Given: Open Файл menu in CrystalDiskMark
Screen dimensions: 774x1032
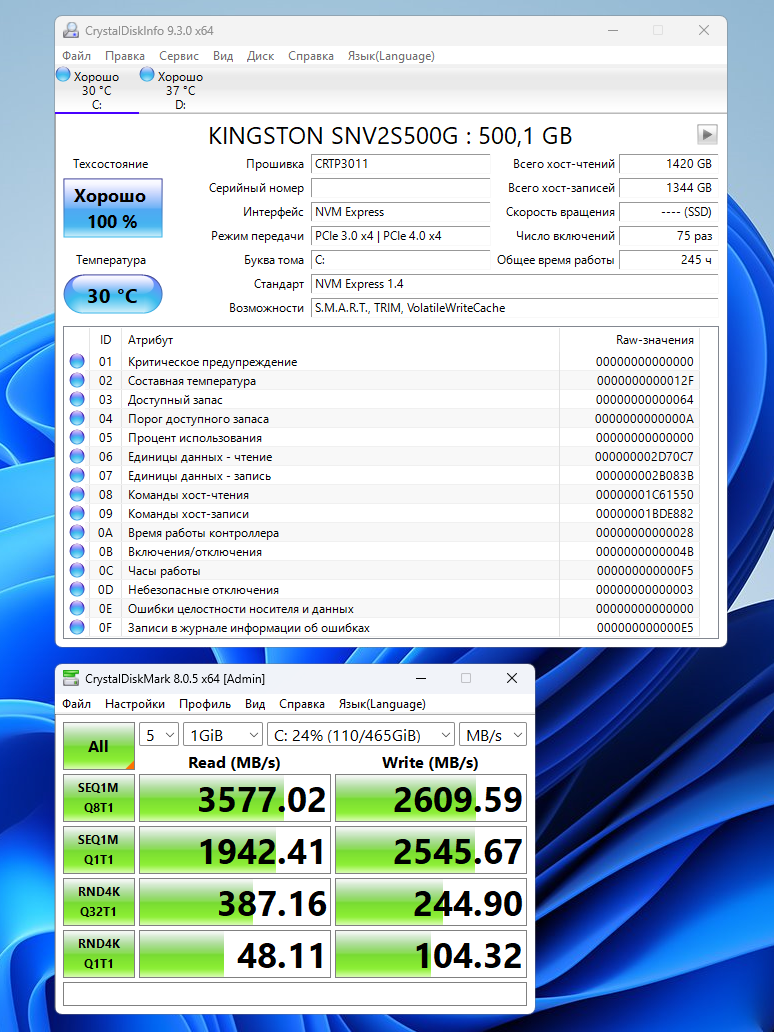Looking at the screenshot, I should [76, 704].
